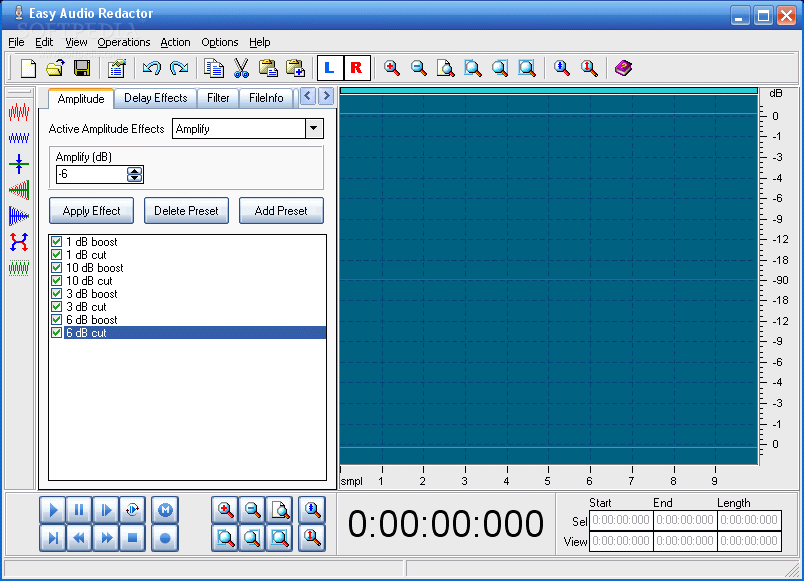Uncheck the 3 dB cut preset

click(57, 307)
